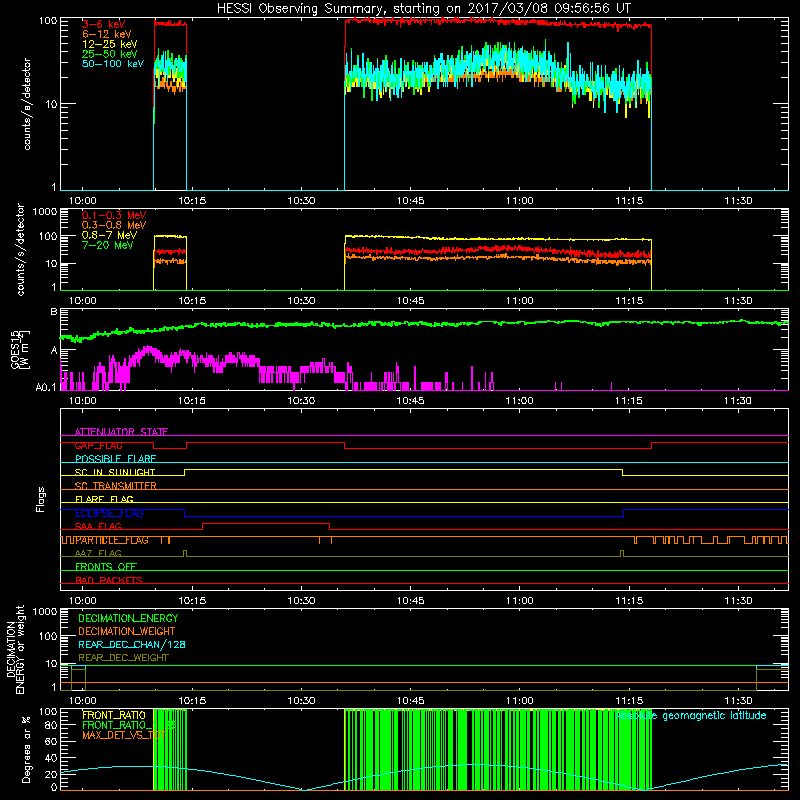This screenshot has height=800, width=800.
Task: Click the 'FRONTS_OFF' flag label
Action: coord(106,567)
